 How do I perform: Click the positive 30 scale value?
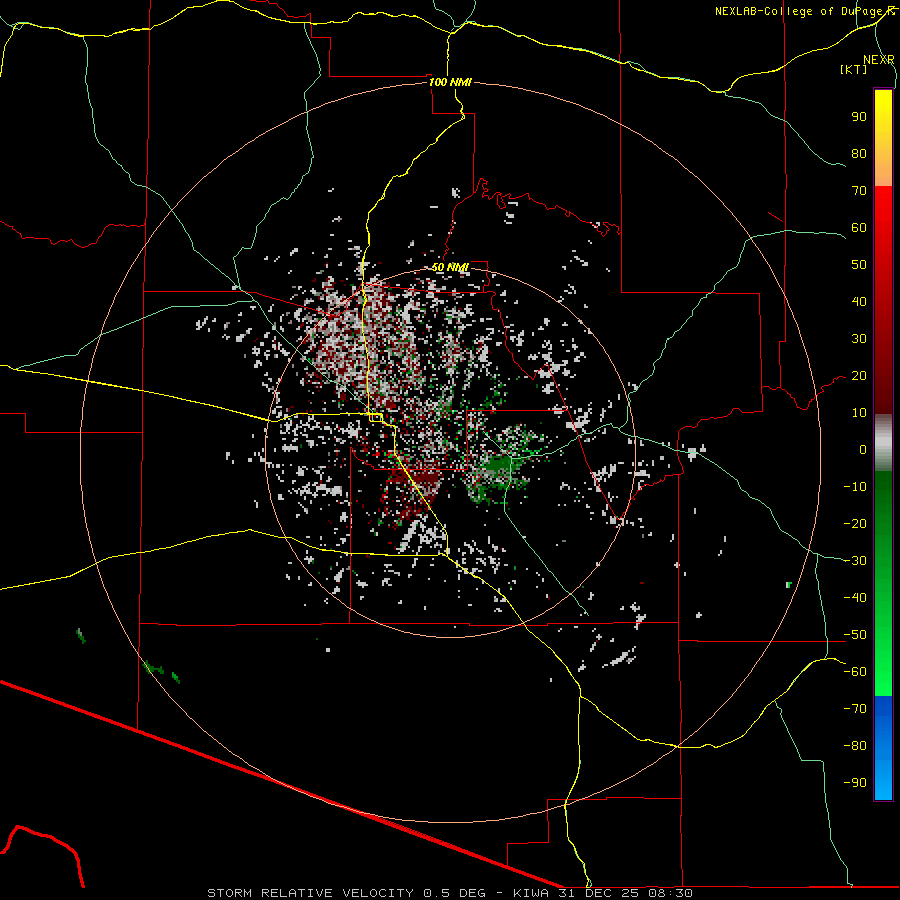click(x=859, y=339)
